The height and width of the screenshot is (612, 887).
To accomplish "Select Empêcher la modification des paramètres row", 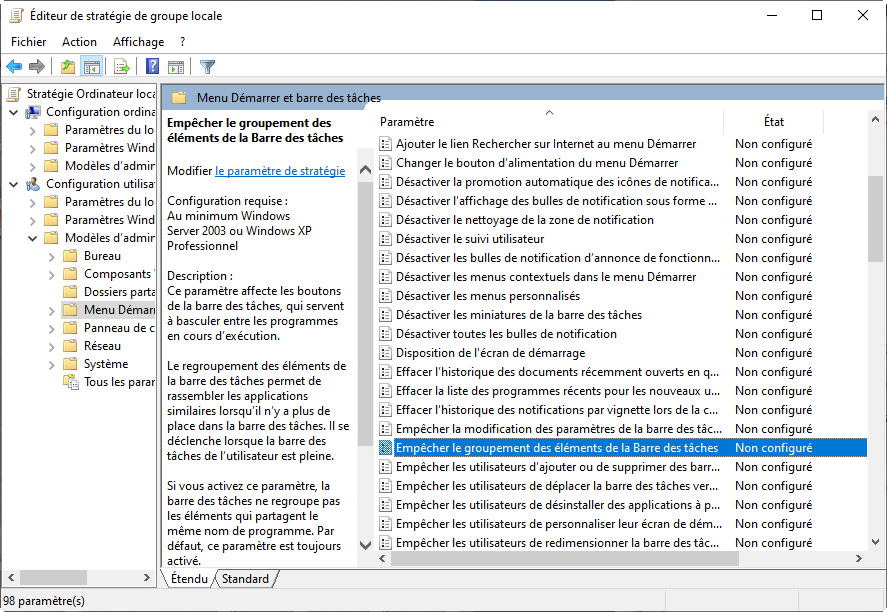I will [x=559, y=429].
